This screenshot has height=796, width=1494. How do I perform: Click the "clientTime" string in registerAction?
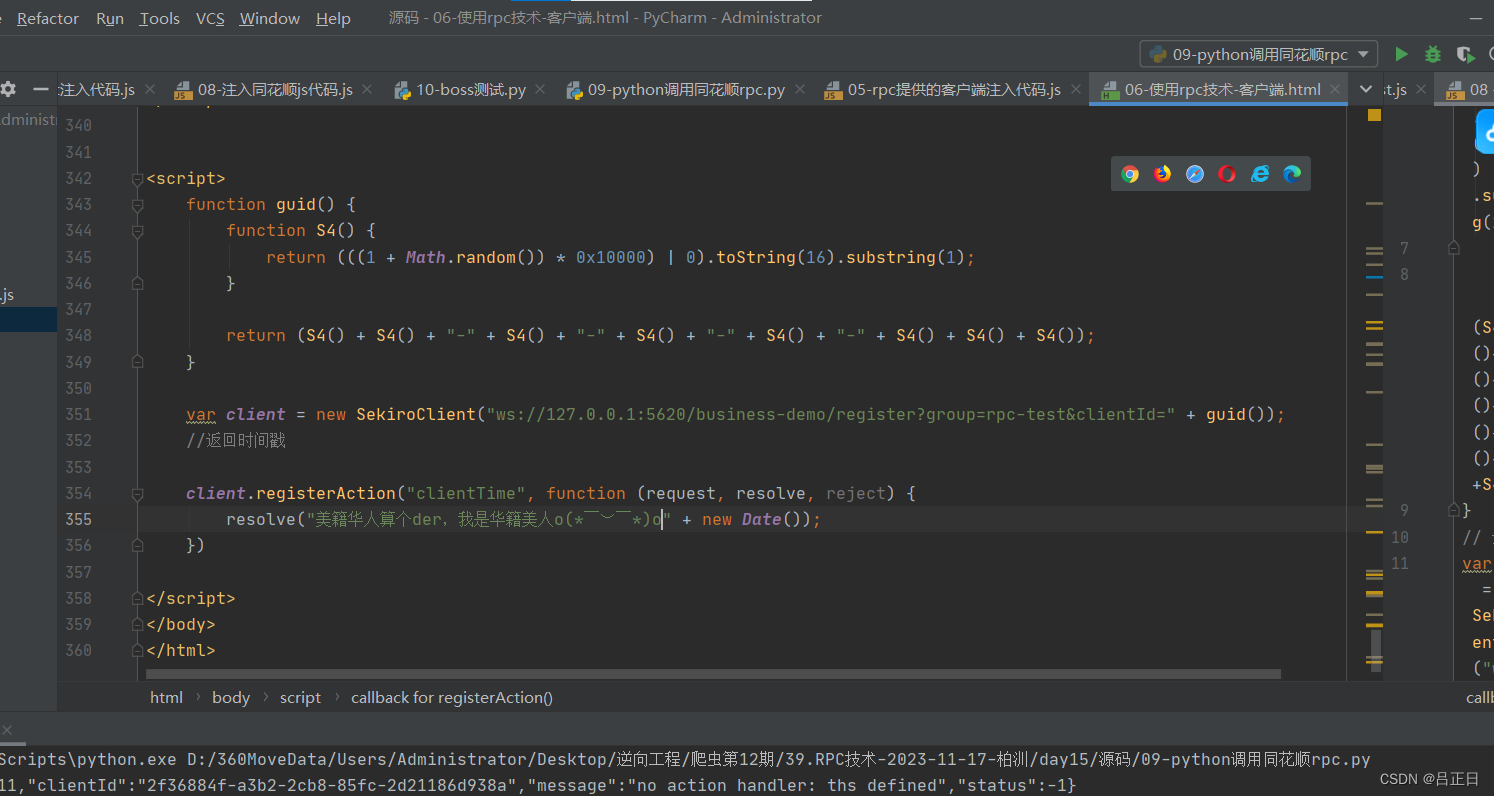pos(466,494)
